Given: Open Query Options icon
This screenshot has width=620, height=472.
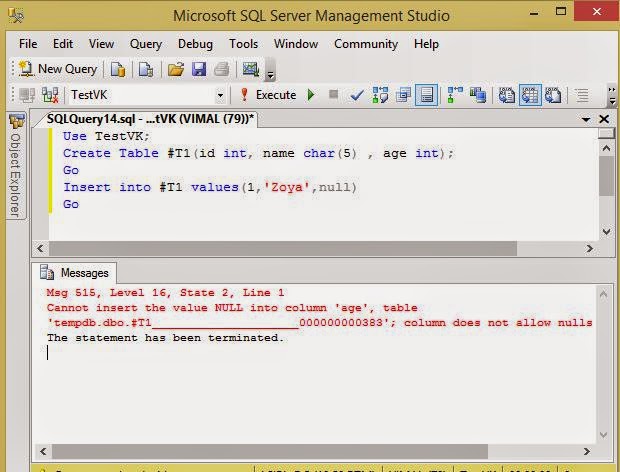Looking at the screenshot, I should [x=403, y=95].
